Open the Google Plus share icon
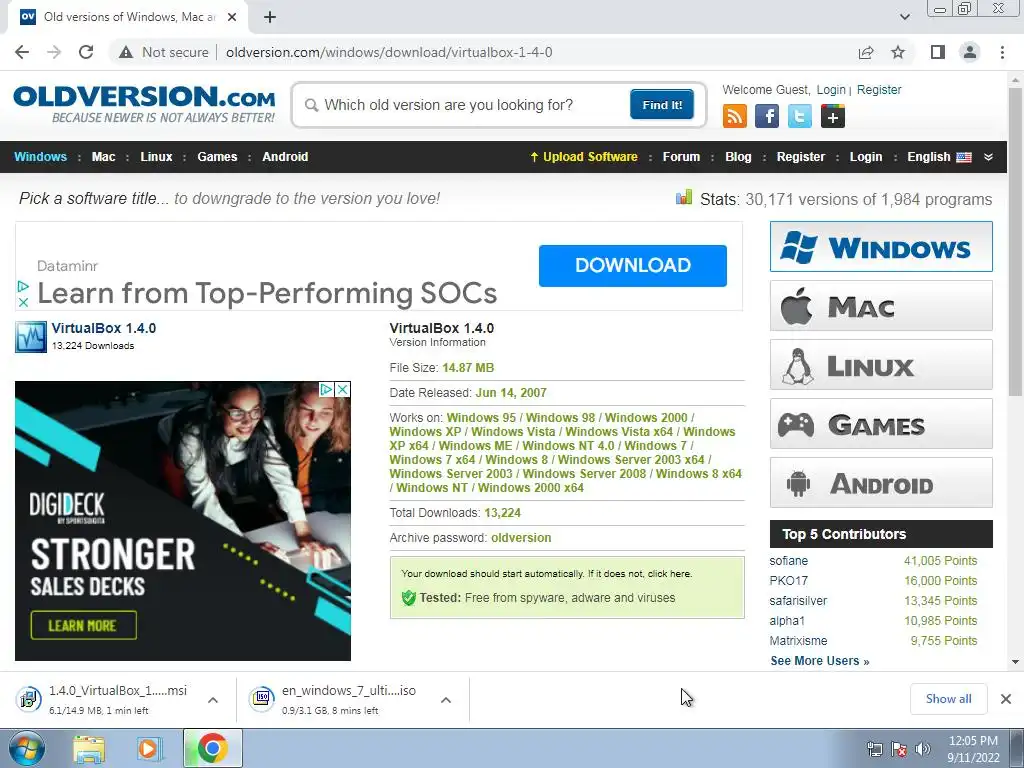The width and height of the screenshot is (1024, 768). coord(833,116)
